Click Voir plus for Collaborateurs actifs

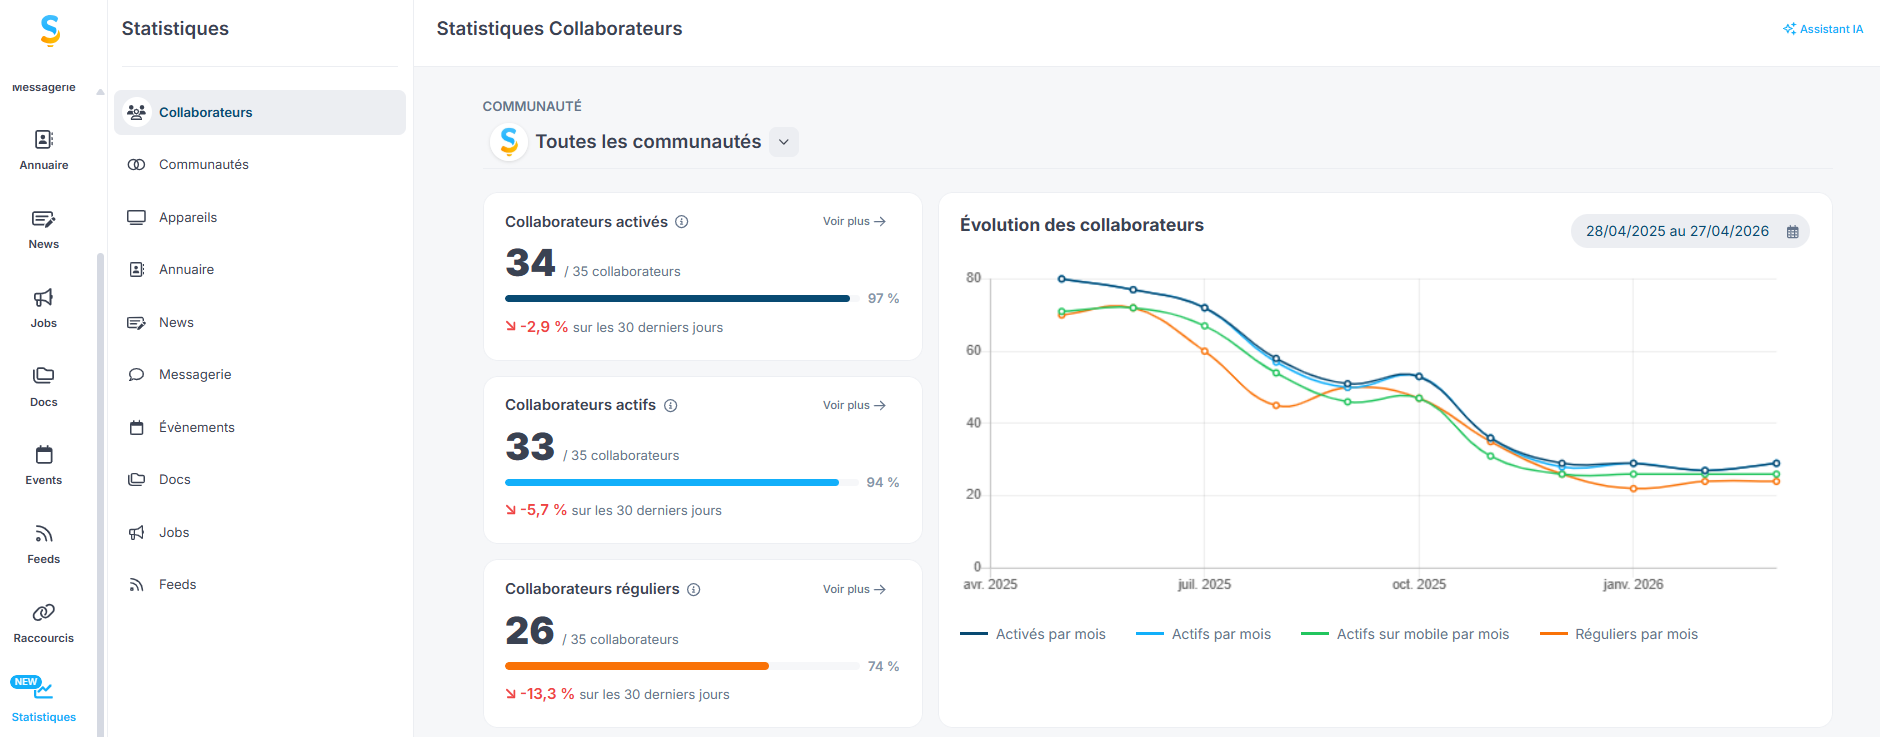[x=854, y=405]
